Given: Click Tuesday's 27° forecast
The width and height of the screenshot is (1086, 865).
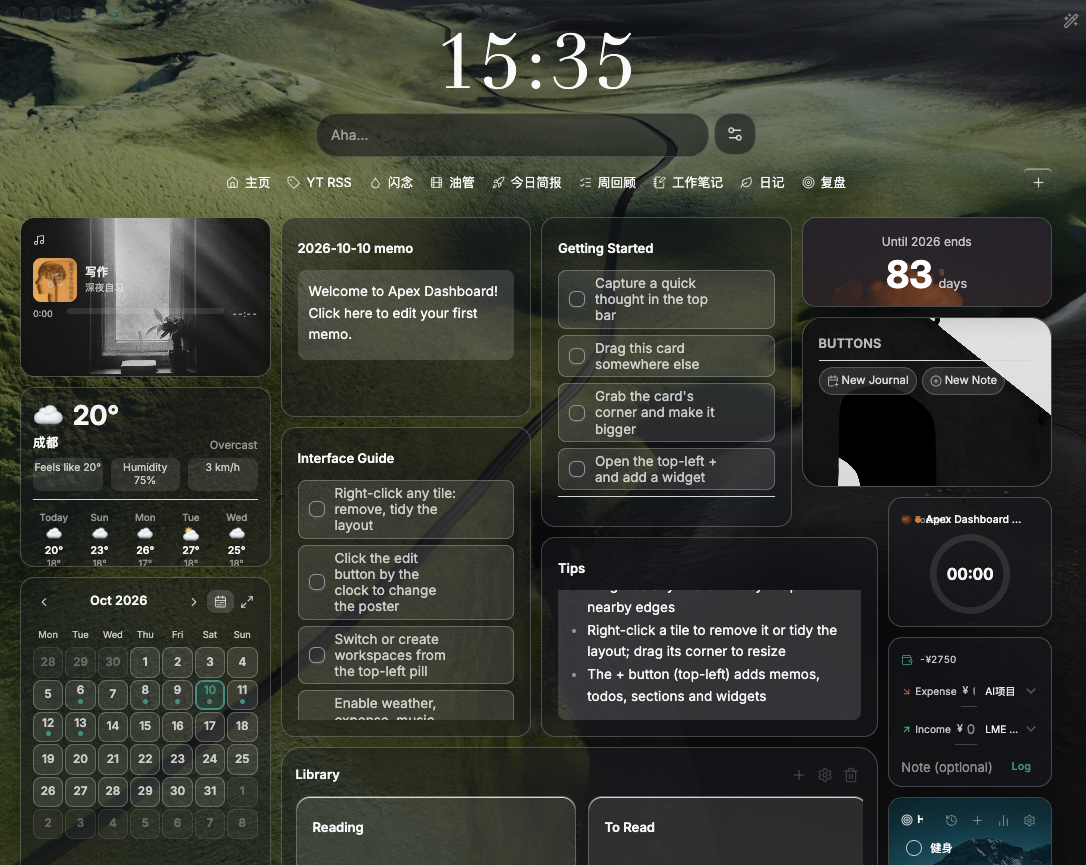Looking at the screenshot, I should click(x=190, y=540).
